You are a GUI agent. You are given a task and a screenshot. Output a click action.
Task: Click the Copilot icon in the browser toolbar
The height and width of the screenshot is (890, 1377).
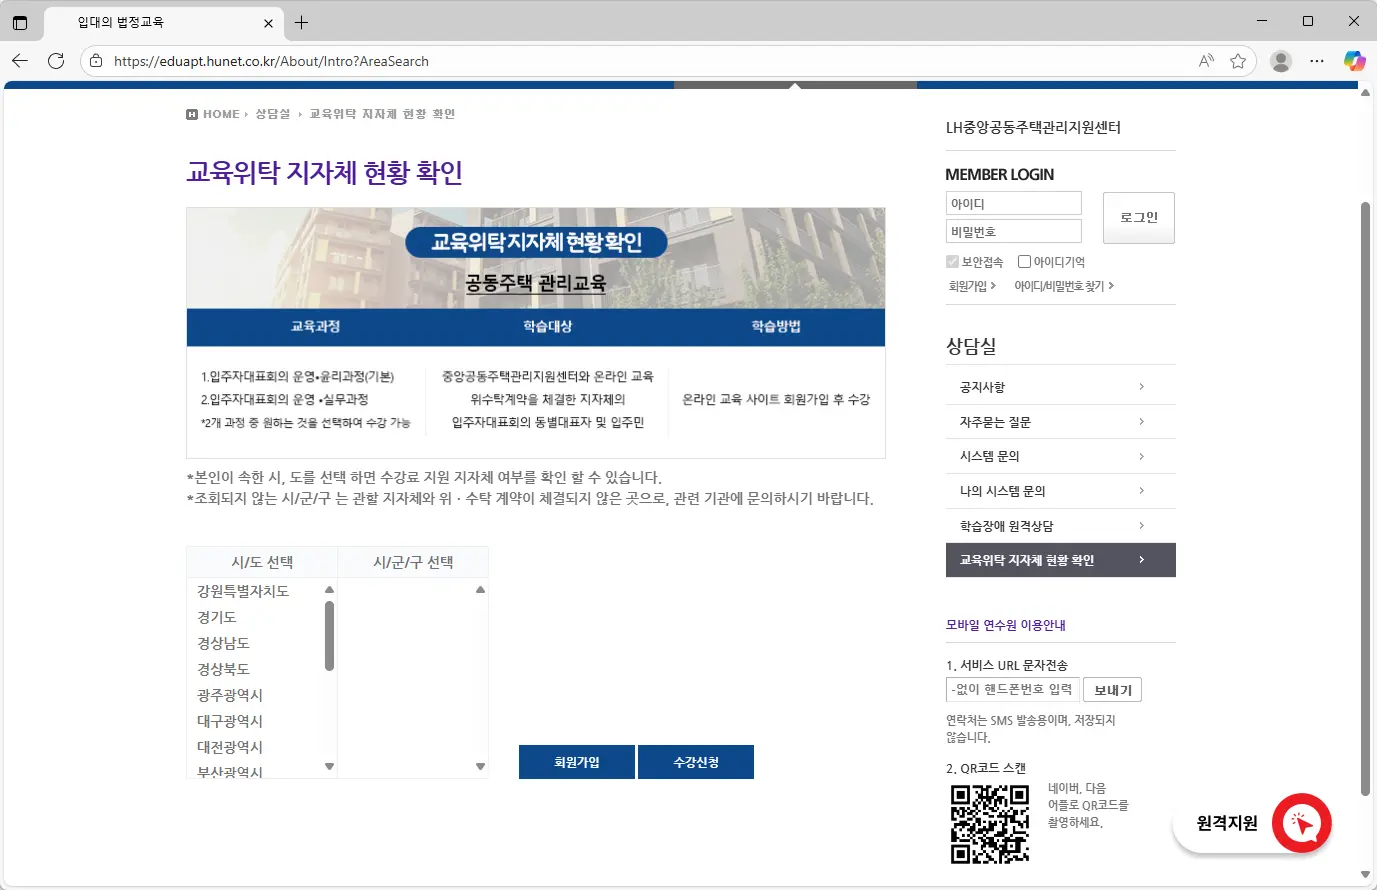pos(1355,61)
